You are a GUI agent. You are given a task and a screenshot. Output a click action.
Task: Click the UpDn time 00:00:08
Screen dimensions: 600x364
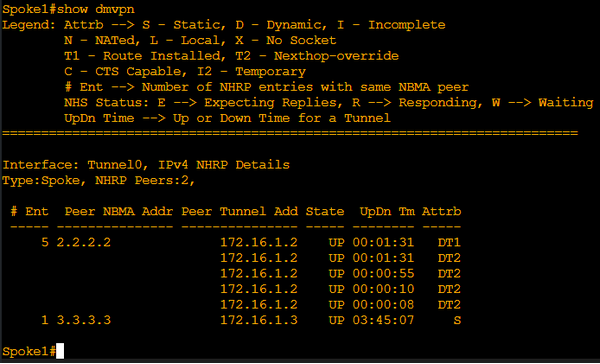[x=383, y=305]
